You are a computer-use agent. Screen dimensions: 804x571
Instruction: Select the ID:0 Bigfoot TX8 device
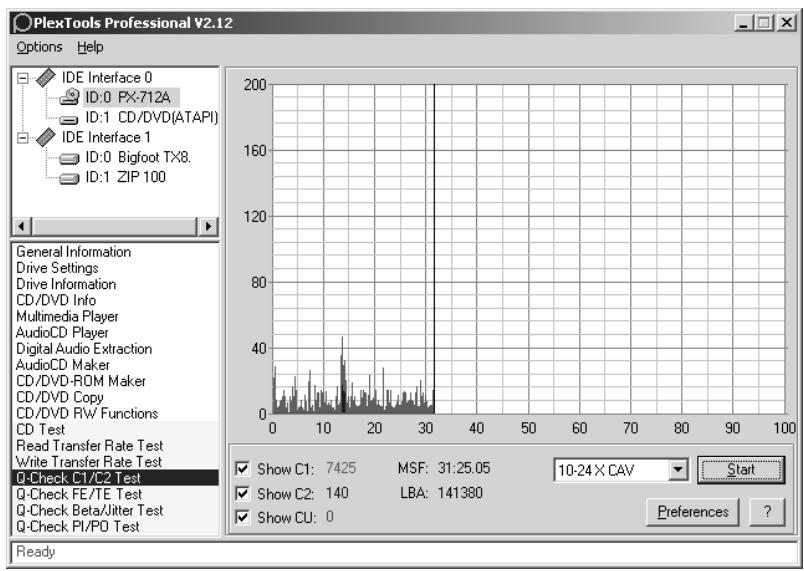pos(138,157)
